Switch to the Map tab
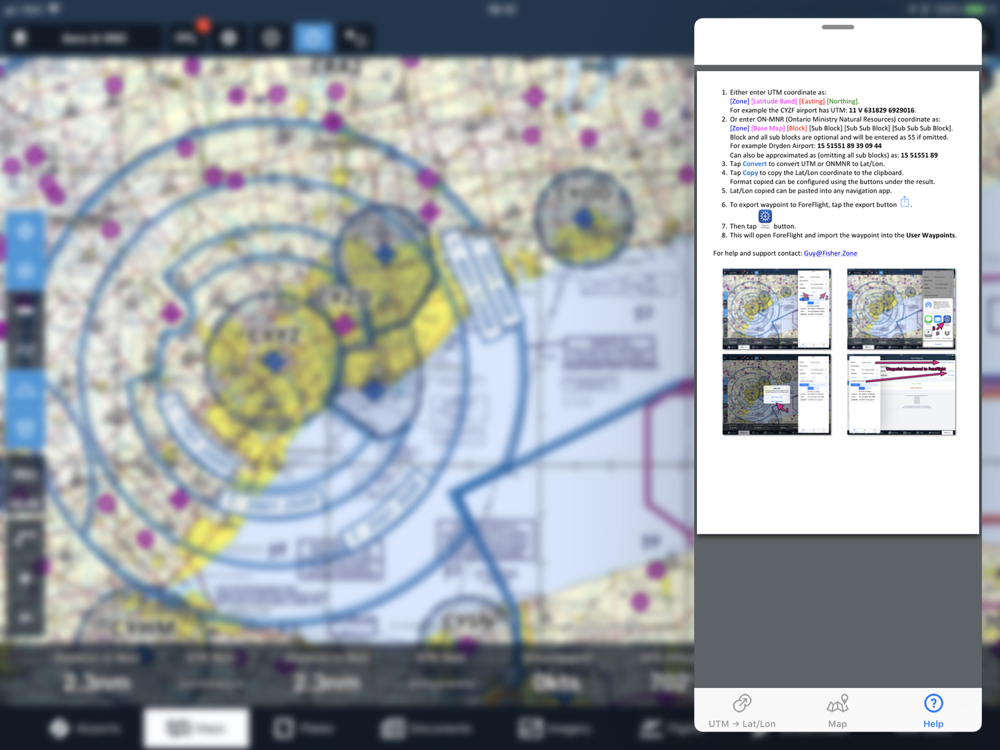This screenshot has height=750, width=1000. pyautogui.click(x=837, y=710)
